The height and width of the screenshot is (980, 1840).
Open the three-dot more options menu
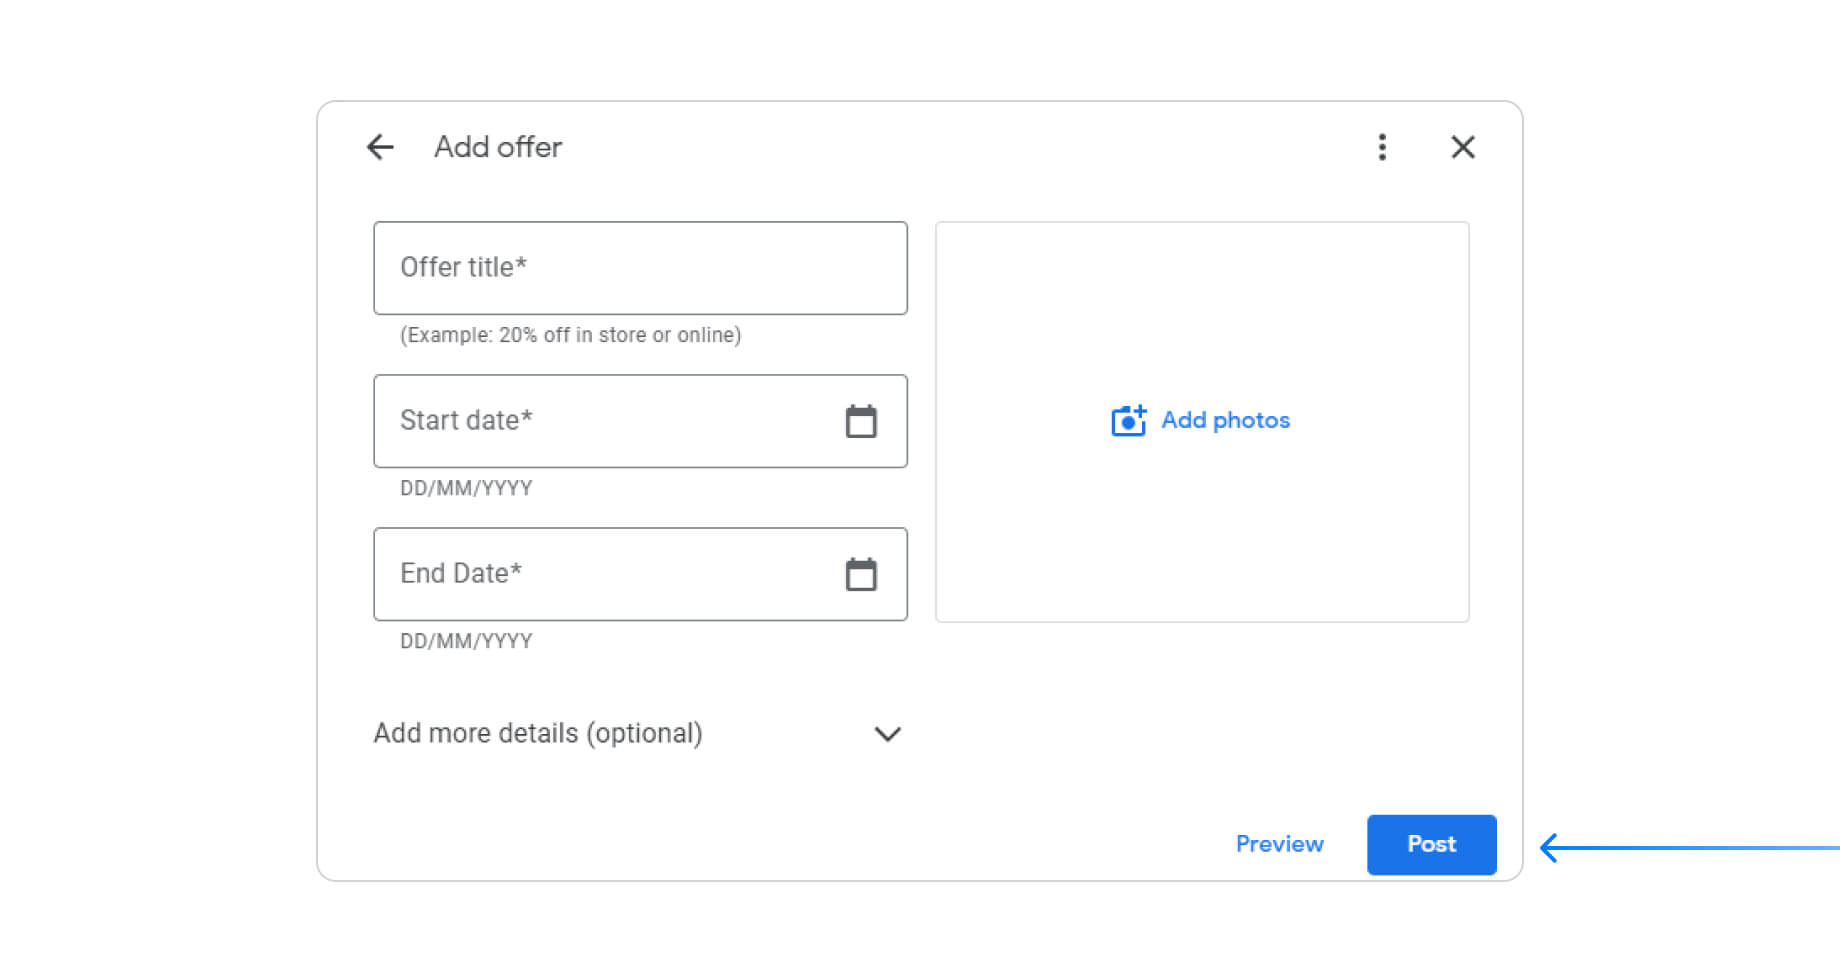click(x=1382, y=147)
